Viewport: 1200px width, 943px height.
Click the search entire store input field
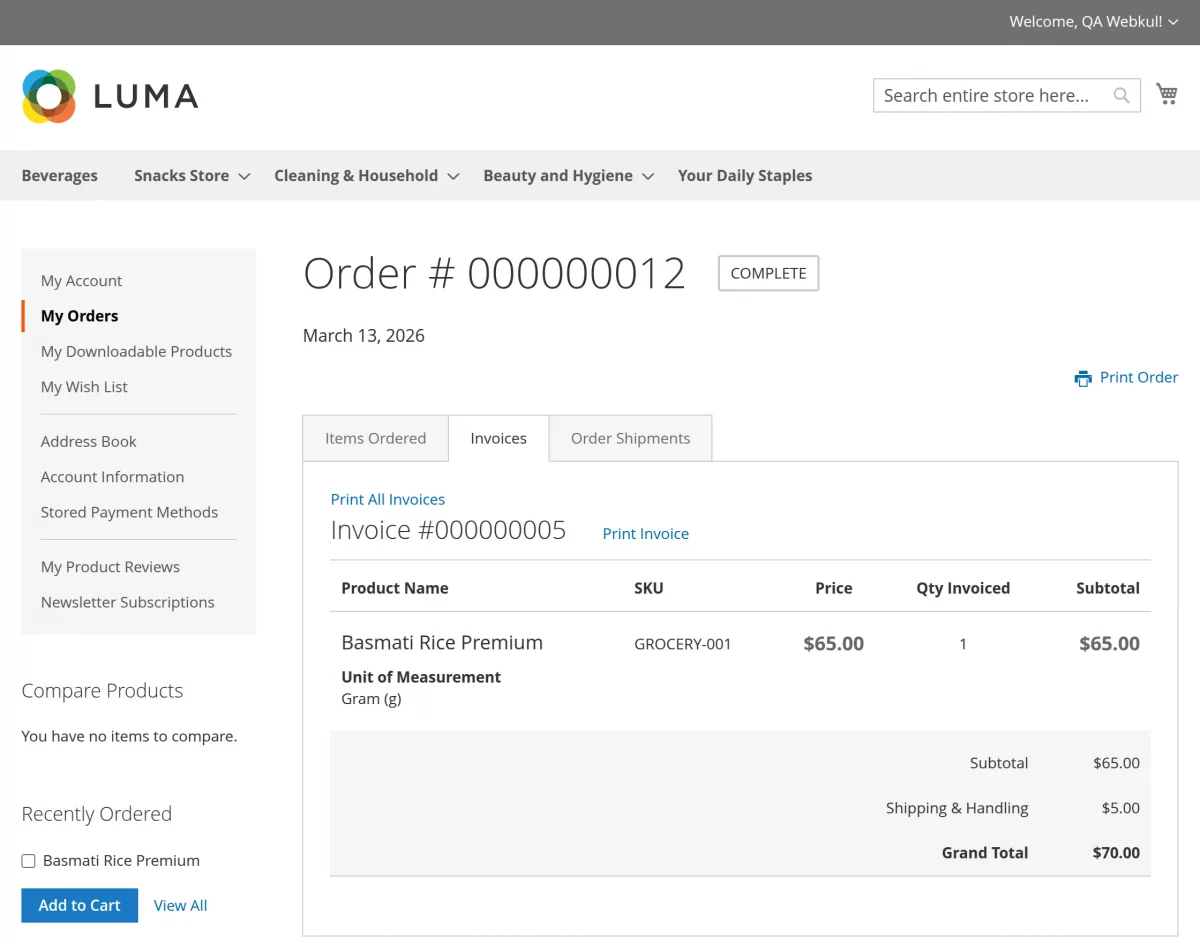click(990, 95)
